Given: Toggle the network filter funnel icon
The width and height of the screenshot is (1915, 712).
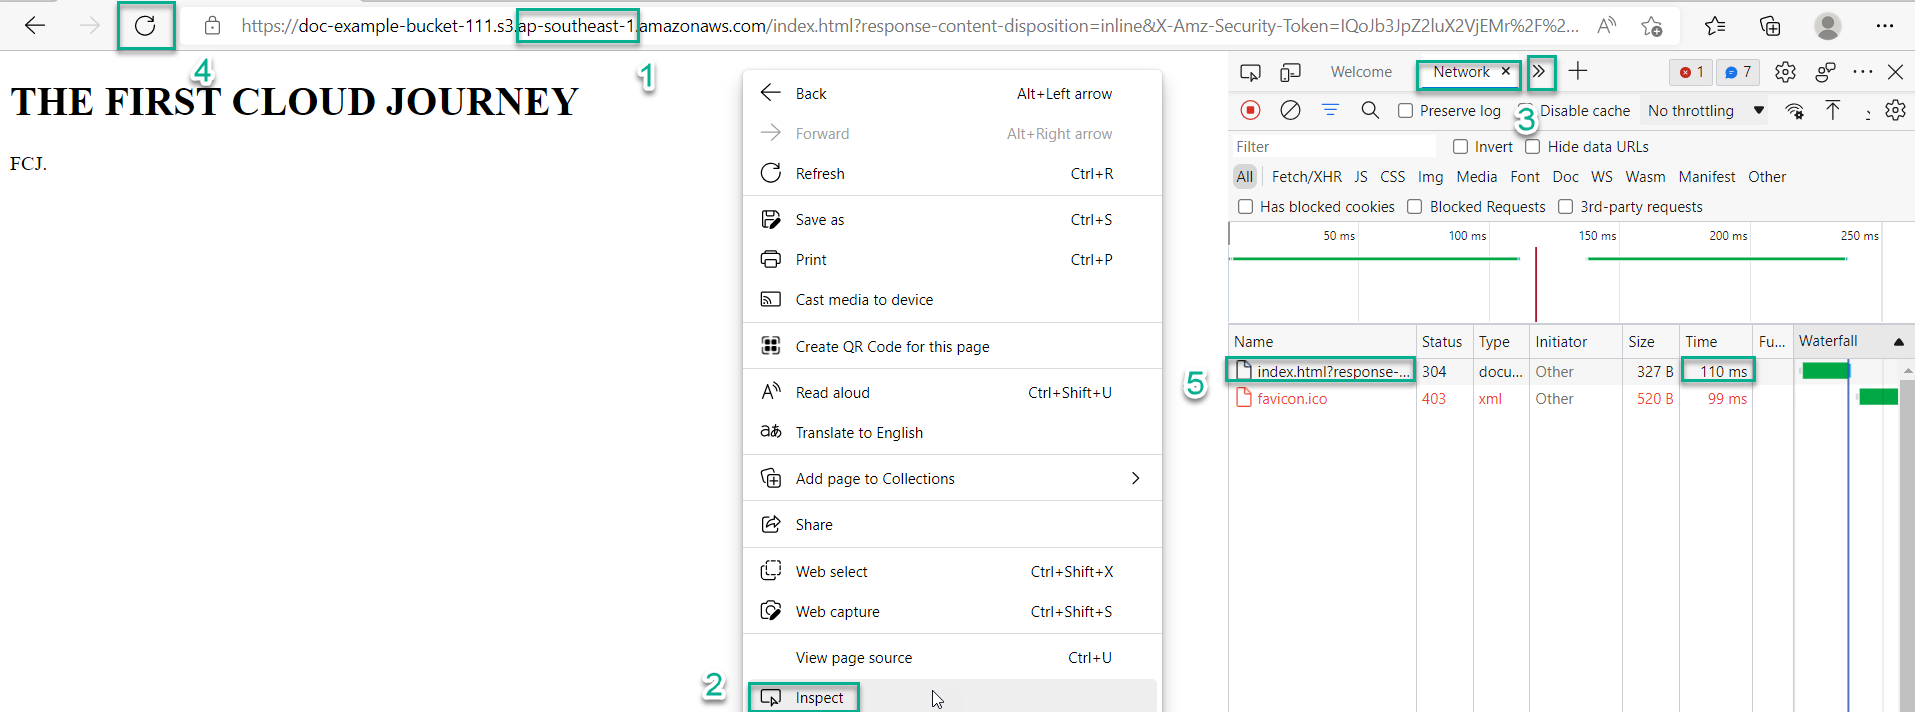Looking at the screenshot, I should (x=1330, y=110).
